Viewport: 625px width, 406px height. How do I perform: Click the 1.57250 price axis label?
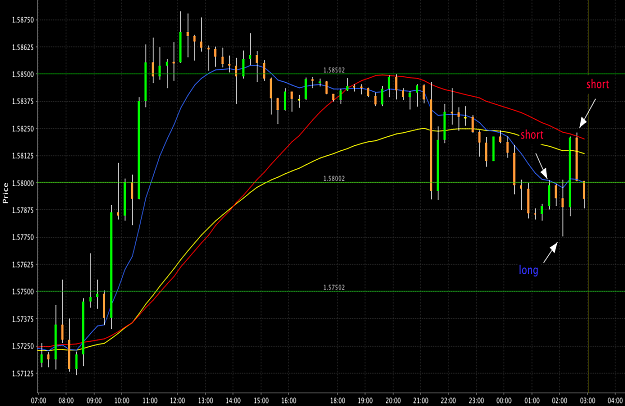coord(23,346)
